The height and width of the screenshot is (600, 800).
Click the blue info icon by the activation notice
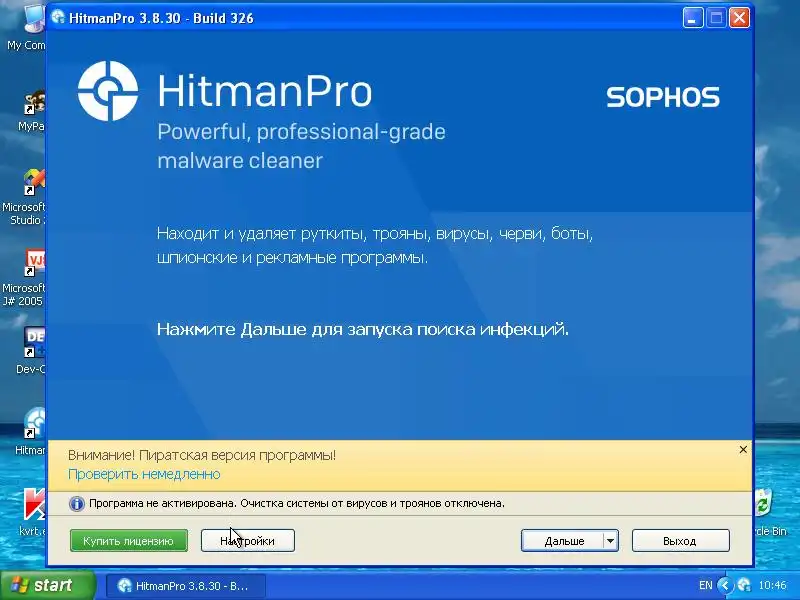point(77,504)
